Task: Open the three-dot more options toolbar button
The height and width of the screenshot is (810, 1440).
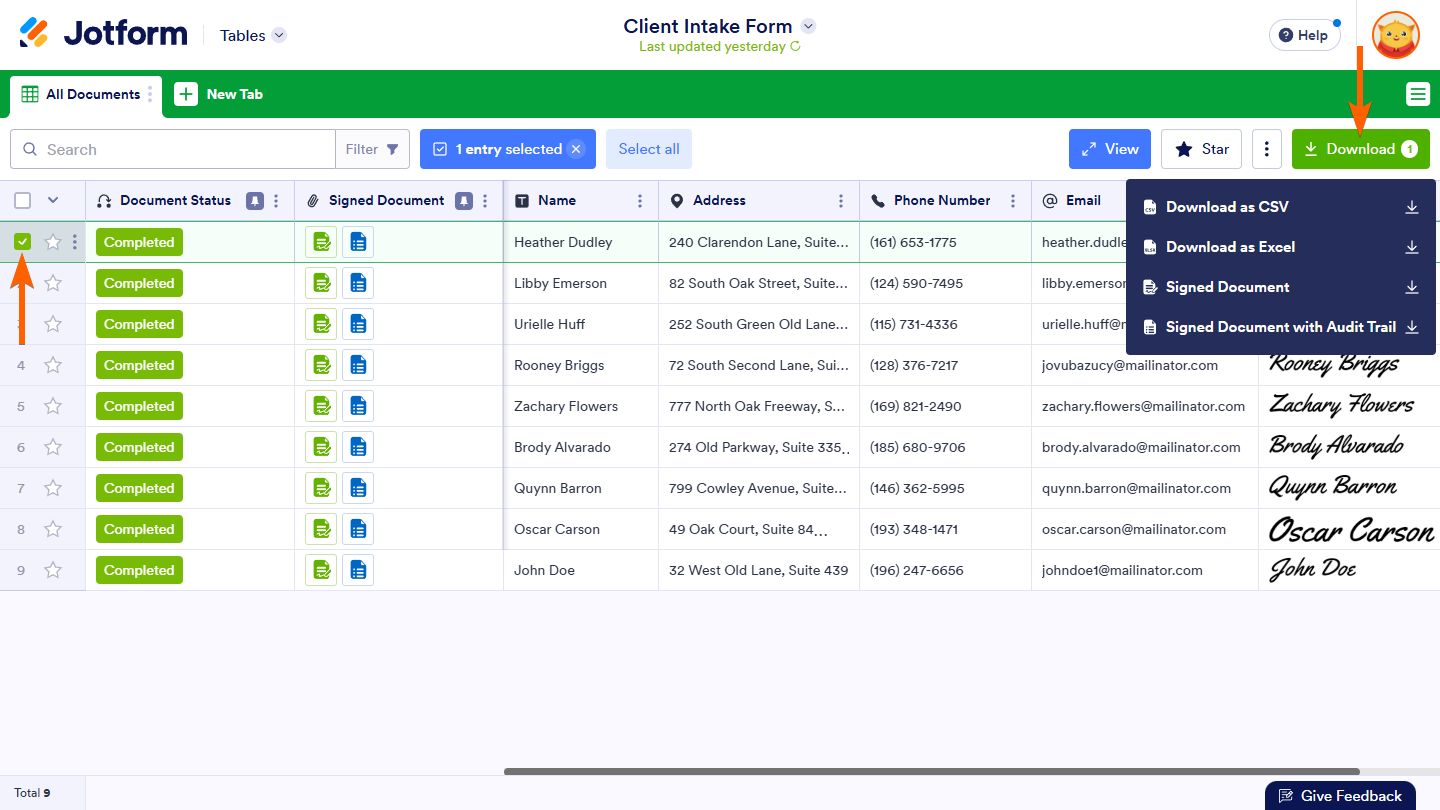Action: 1266,149
